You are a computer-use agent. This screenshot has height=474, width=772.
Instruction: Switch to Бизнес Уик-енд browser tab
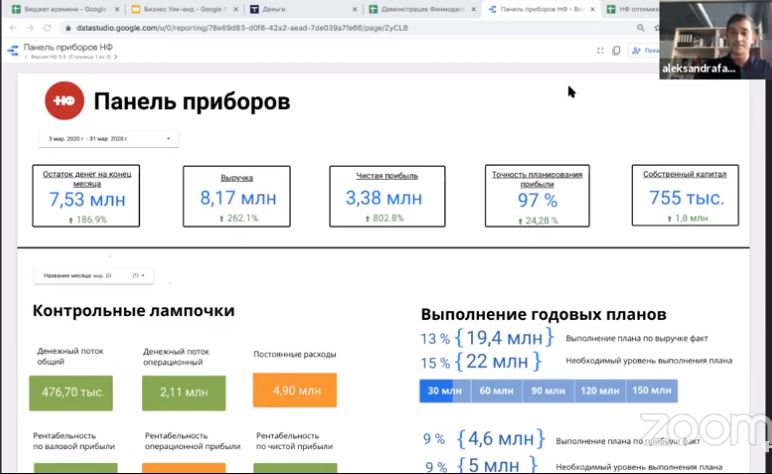185,9
